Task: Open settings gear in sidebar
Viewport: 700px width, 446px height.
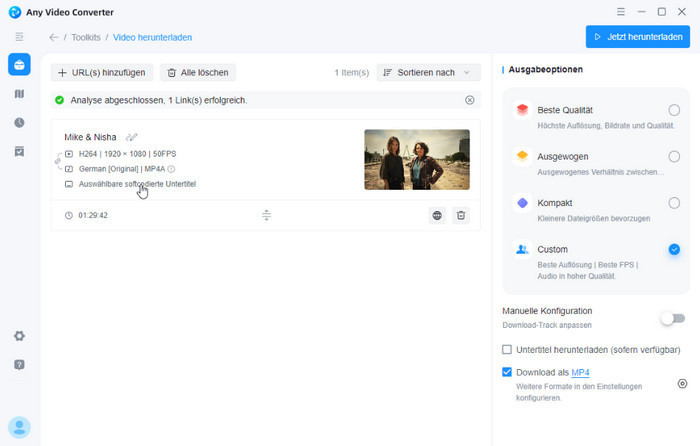Action: (19, 336)
